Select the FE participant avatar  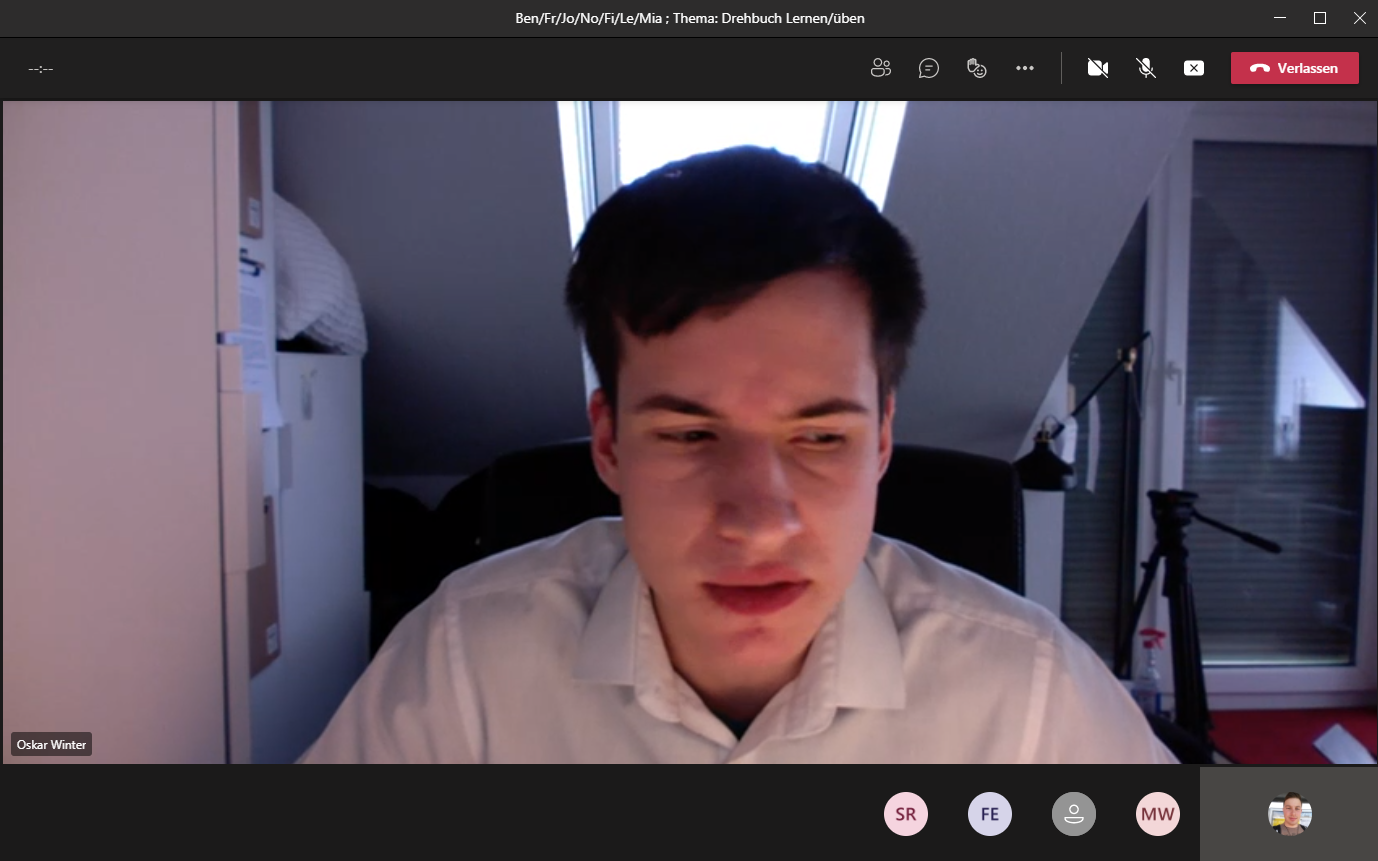point(990,814)
